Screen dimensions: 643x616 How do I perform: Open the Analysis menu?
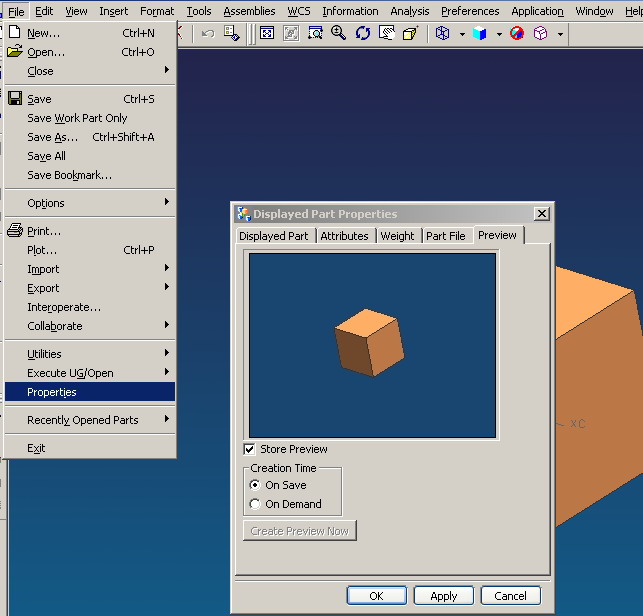point(410,11)
